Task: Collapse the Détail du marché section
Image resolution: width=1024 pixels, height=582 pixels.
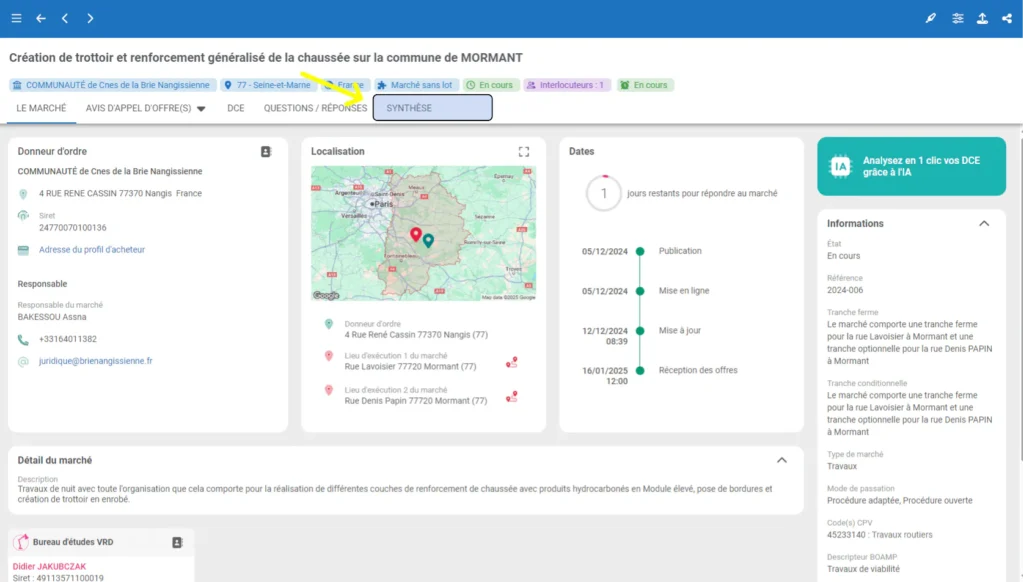Action: coord(782,460)
